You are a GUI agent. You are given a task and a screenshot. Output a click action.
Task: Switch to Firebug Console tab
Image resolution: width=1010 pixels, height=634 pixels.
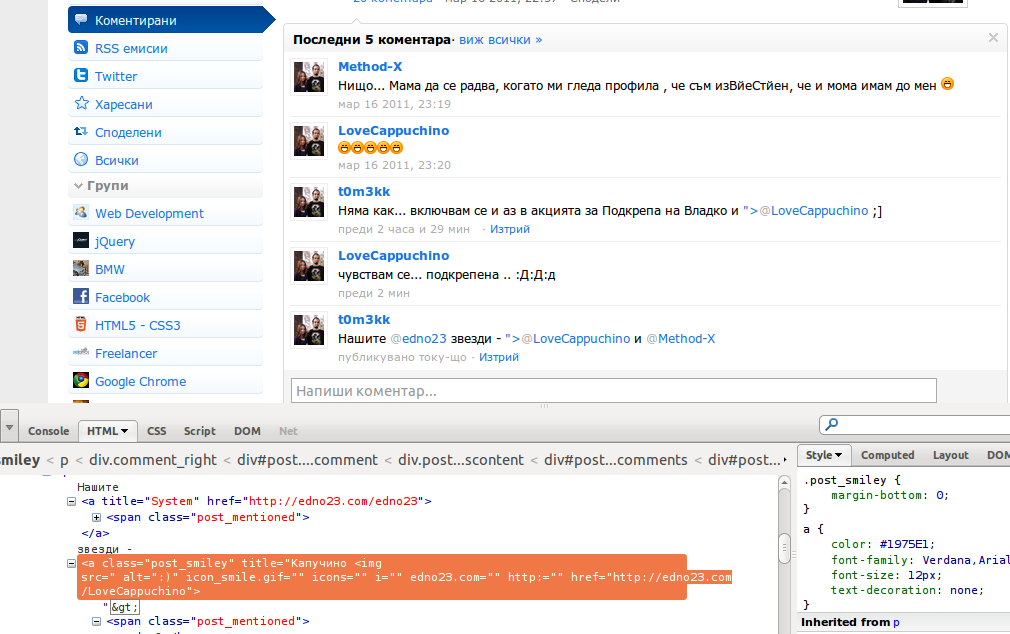point(48,431)
